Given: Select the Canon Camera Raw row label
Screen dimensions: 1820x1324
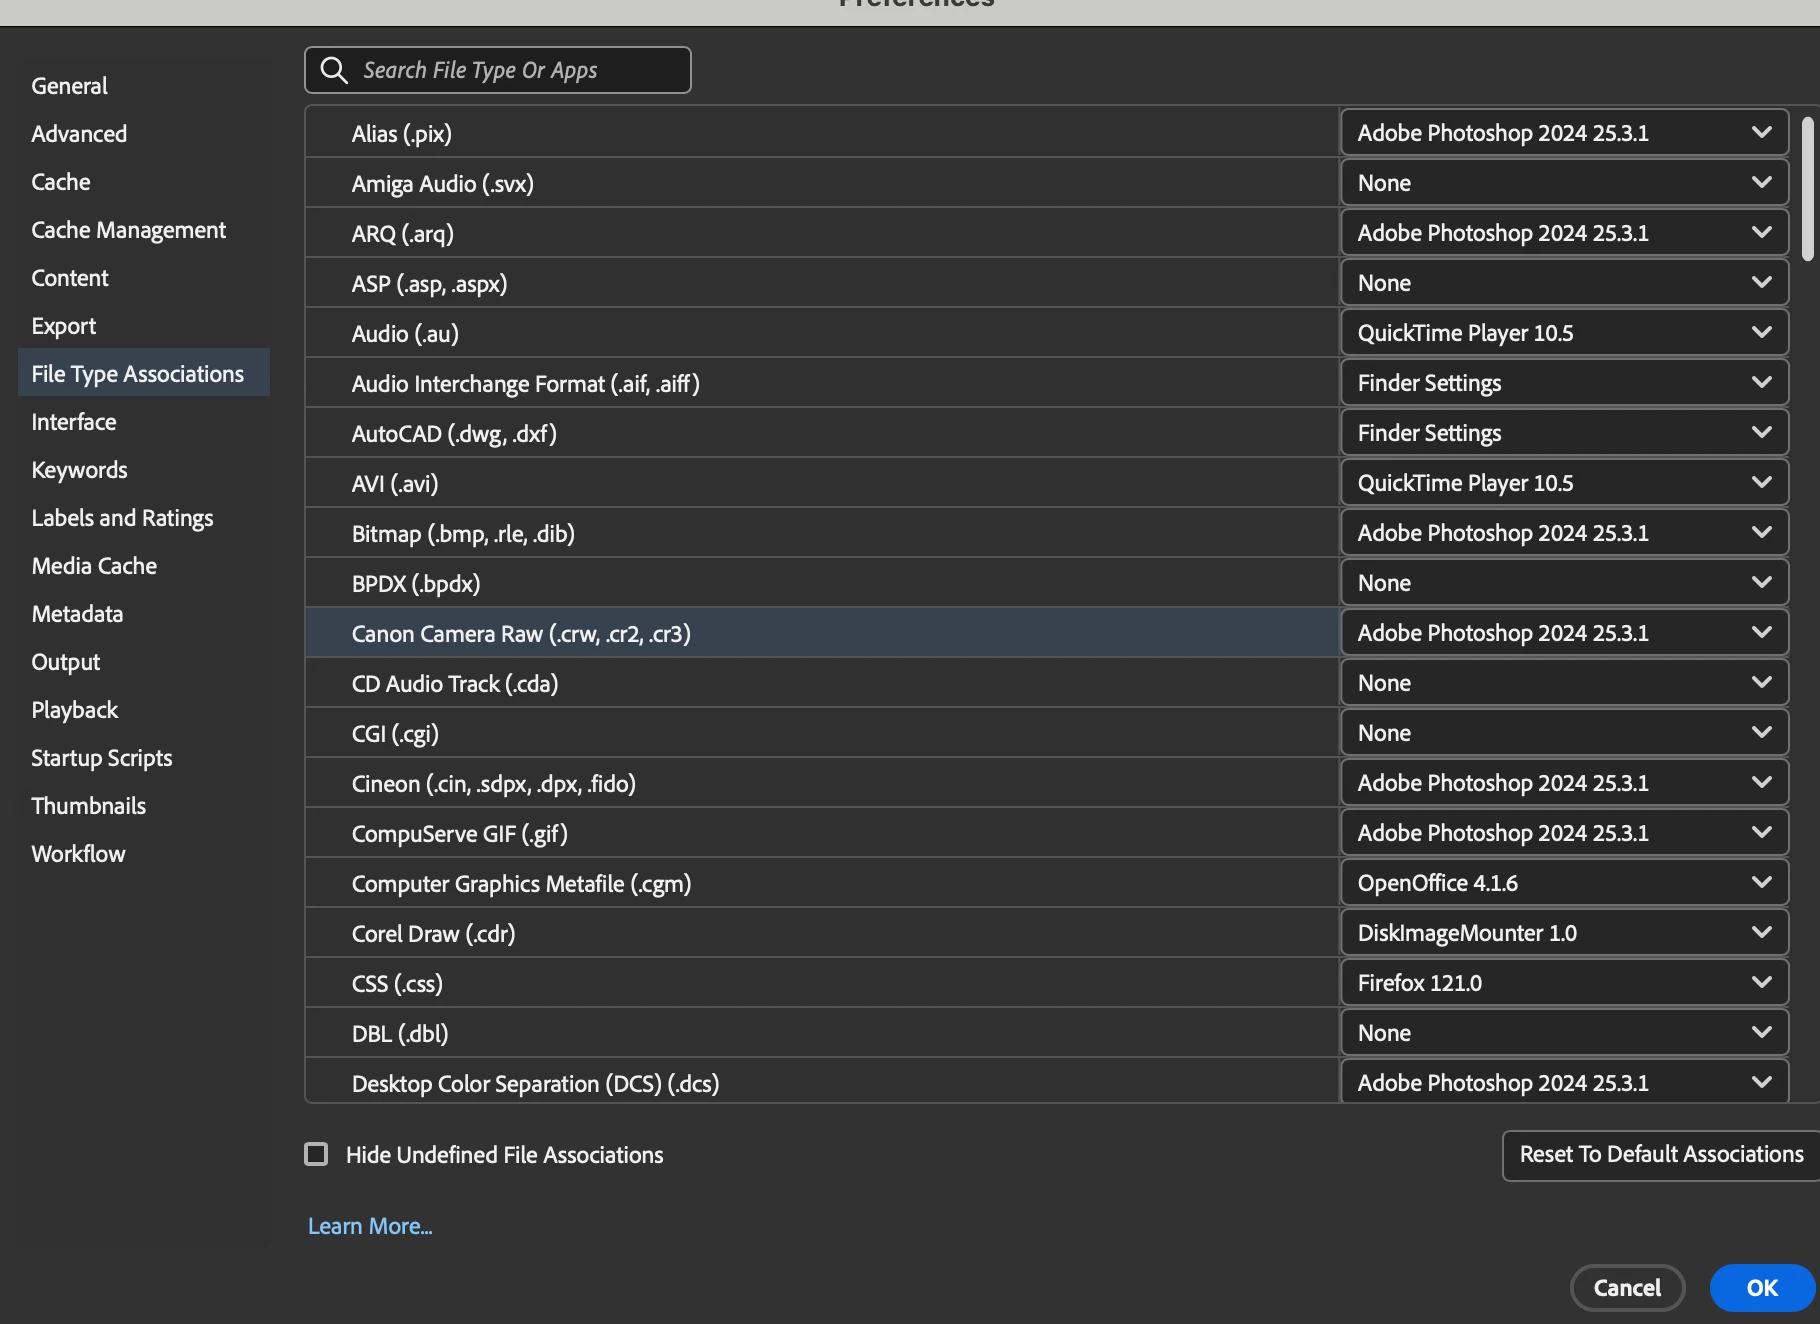Looking at the screenshot, I should (x=521, y=634).
